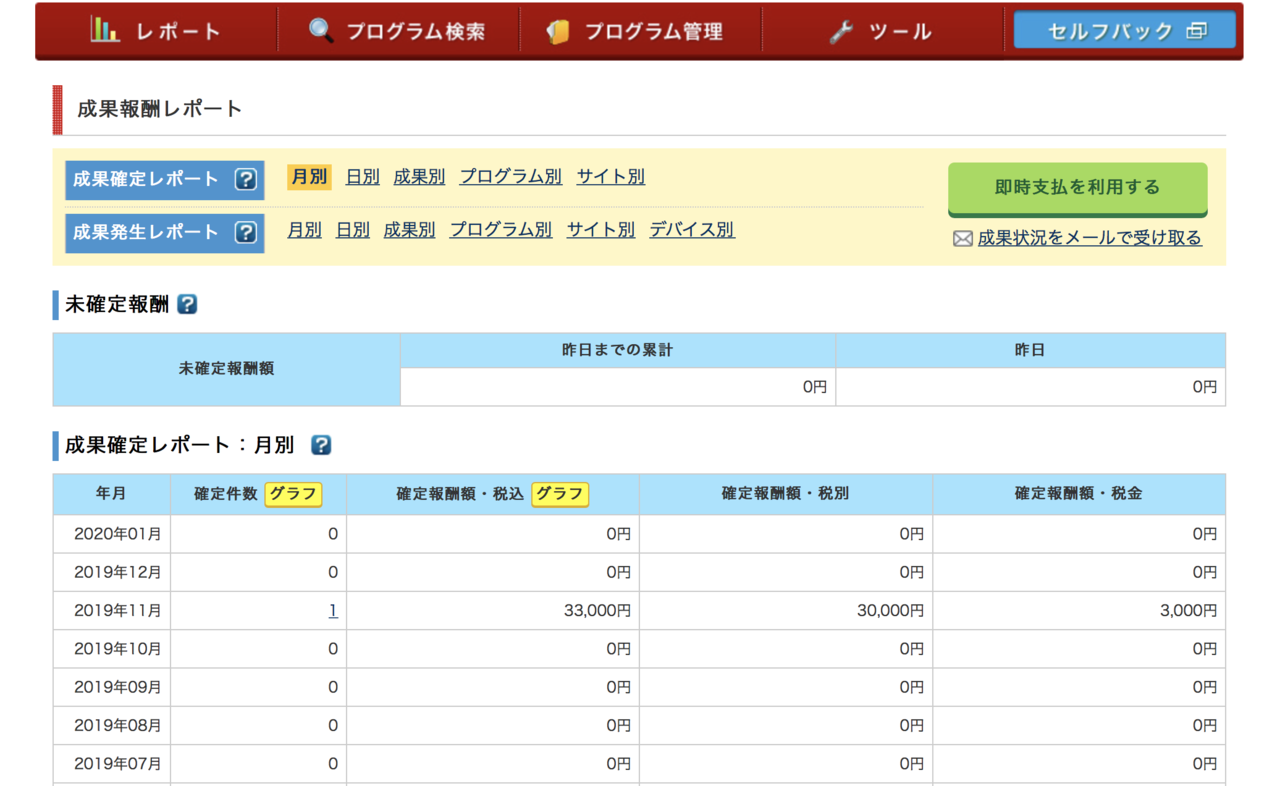Select 日別 in 成果確定レポート row
Viewport: 1280px width, 786px height.
[363, 177]
